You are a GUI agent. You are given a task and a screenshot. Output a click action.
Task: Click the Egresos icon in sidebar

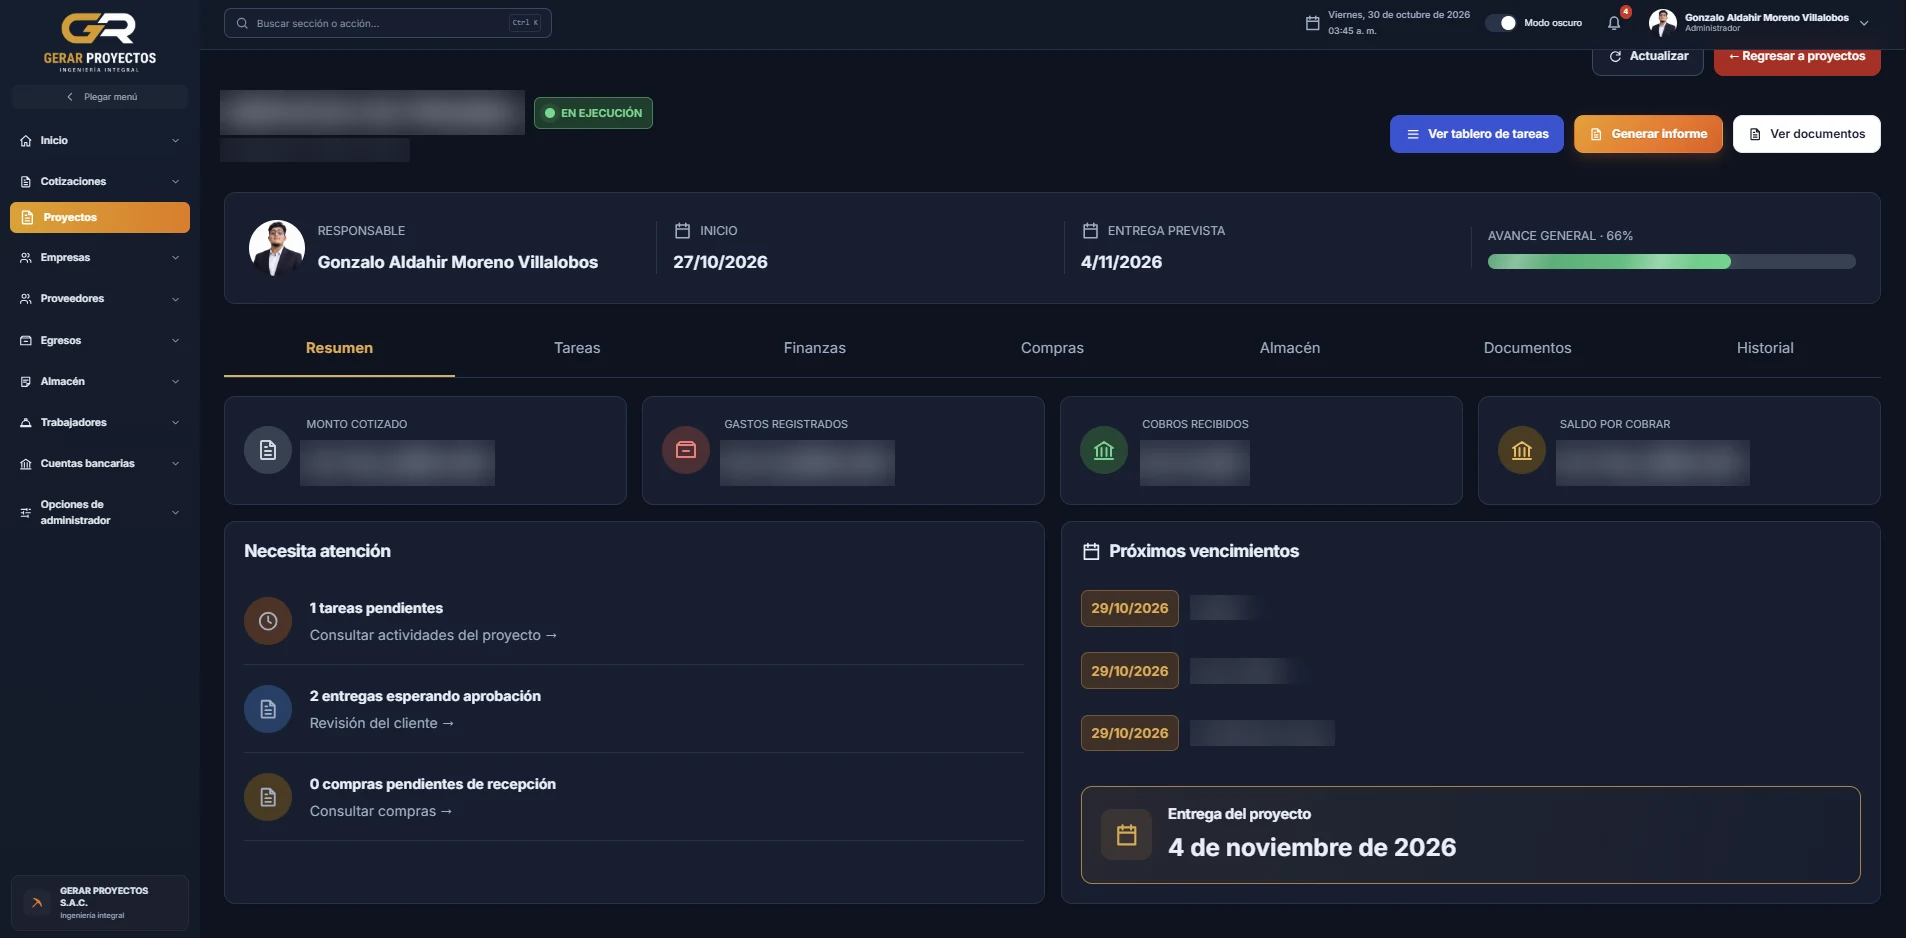(x=26, y=341)
